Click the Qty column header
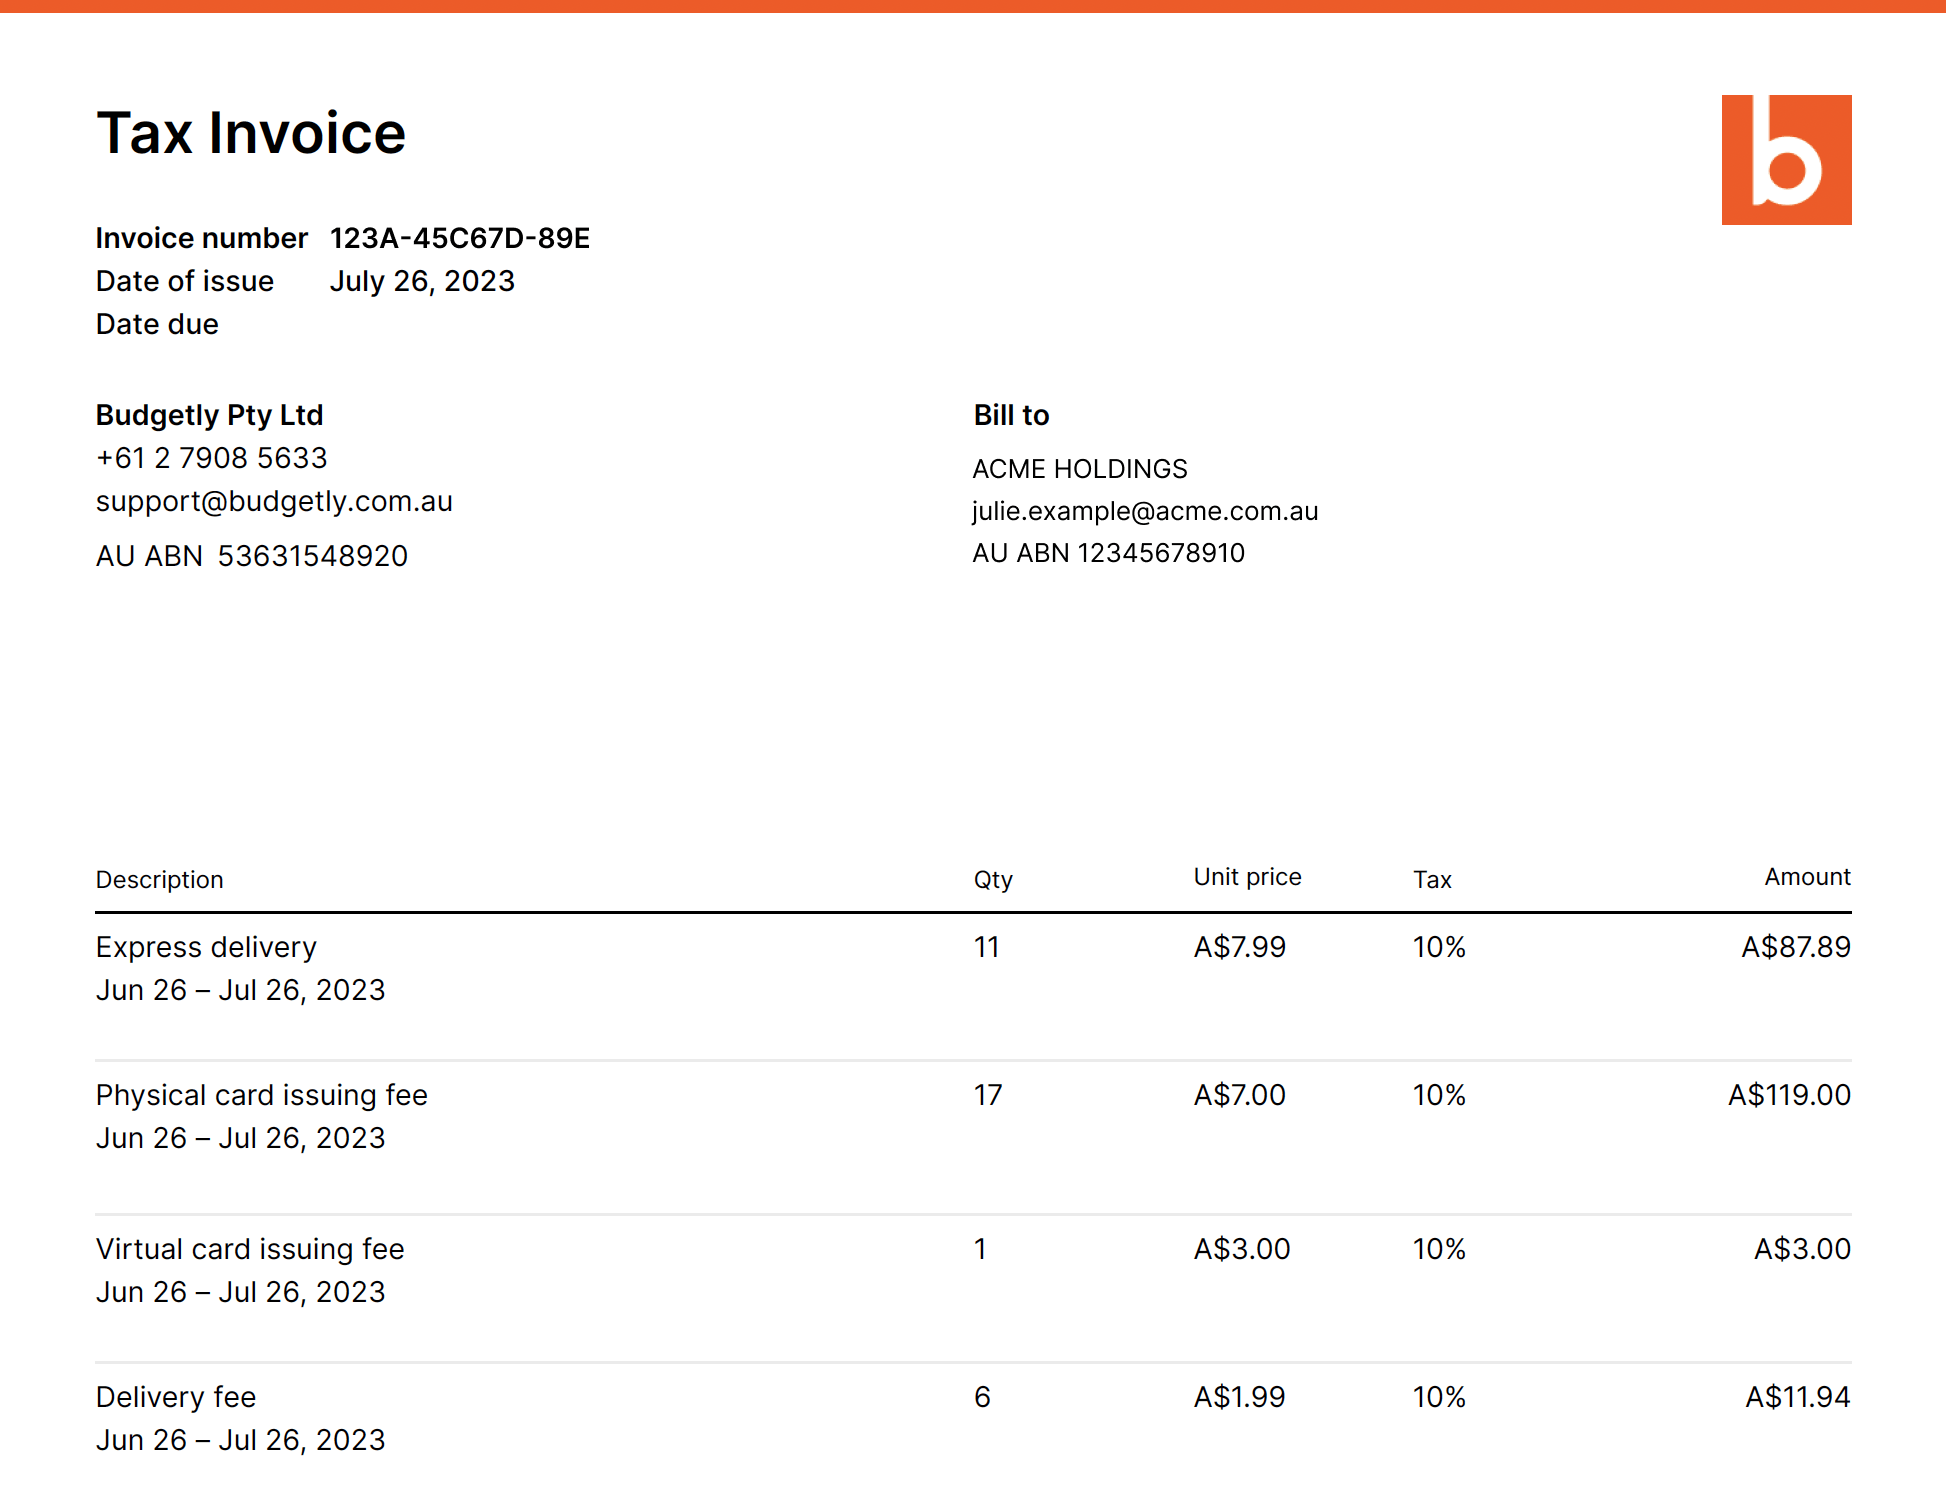 tap(991, 879)
